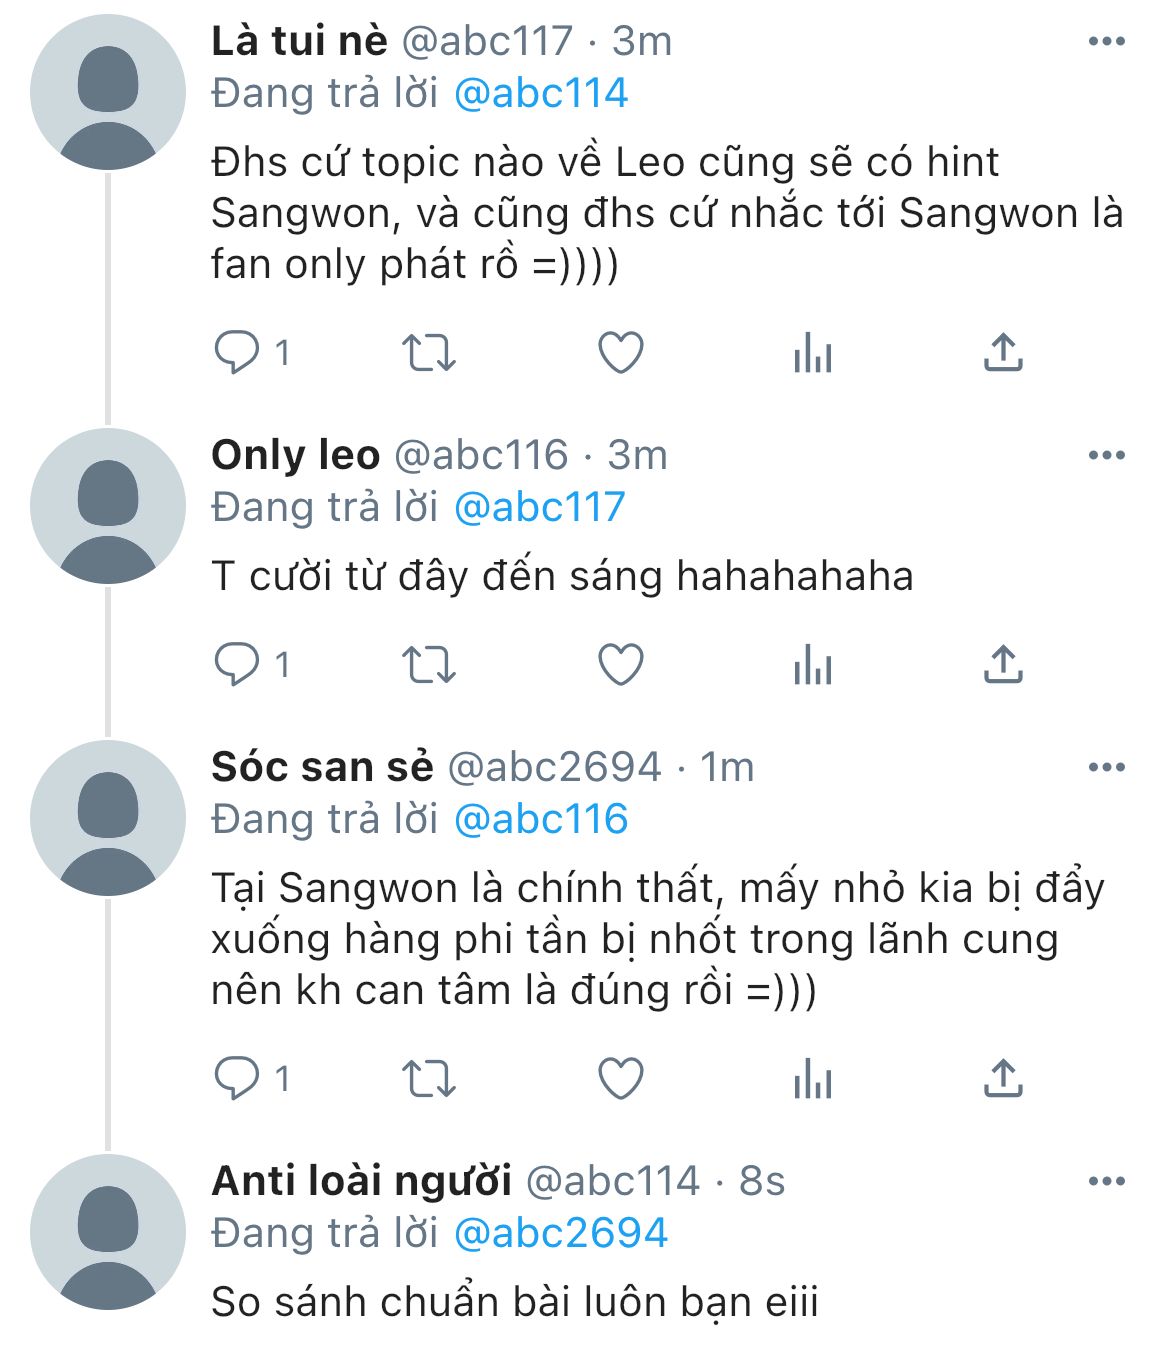Retweet the Là tui nè tweet
The image size is (1170, 1347).
coord(428,353)
